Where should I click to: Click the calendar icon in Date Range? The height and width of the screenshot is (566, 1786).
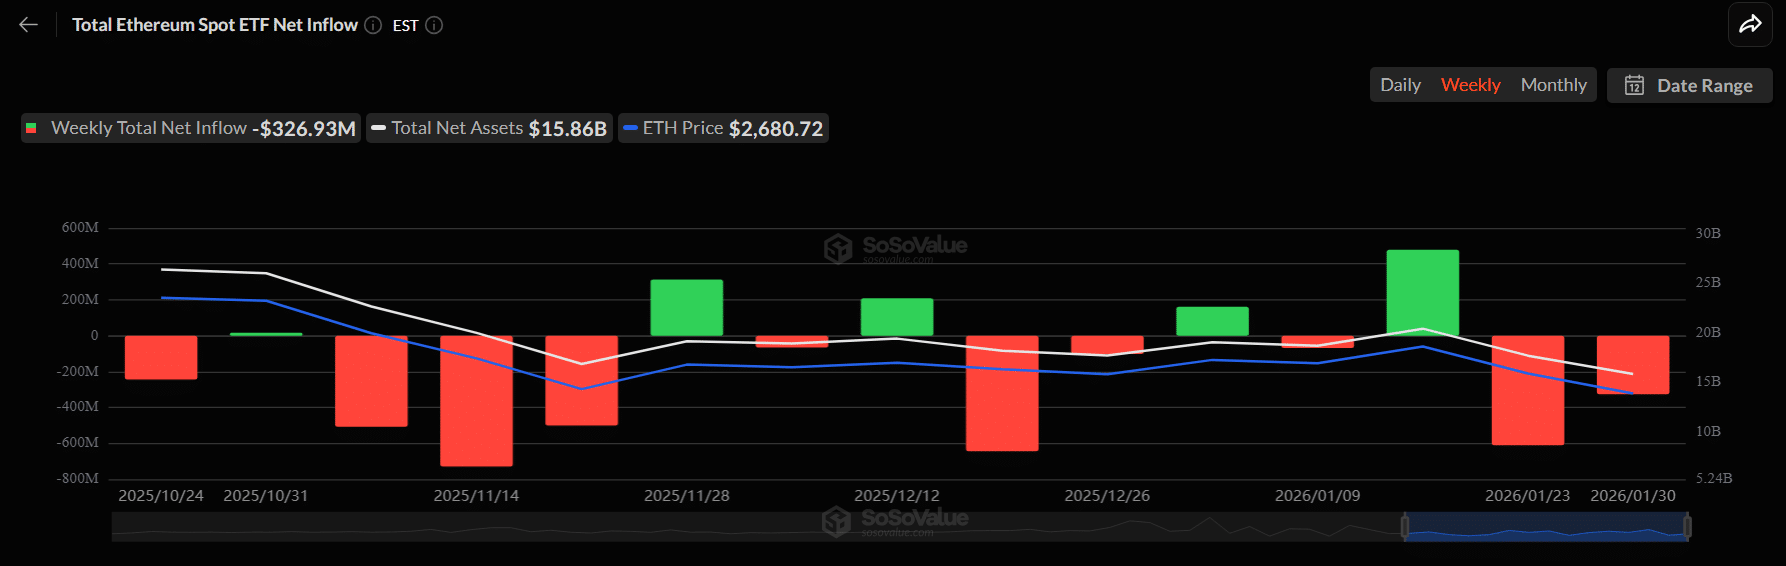[x=1634, y=85]
